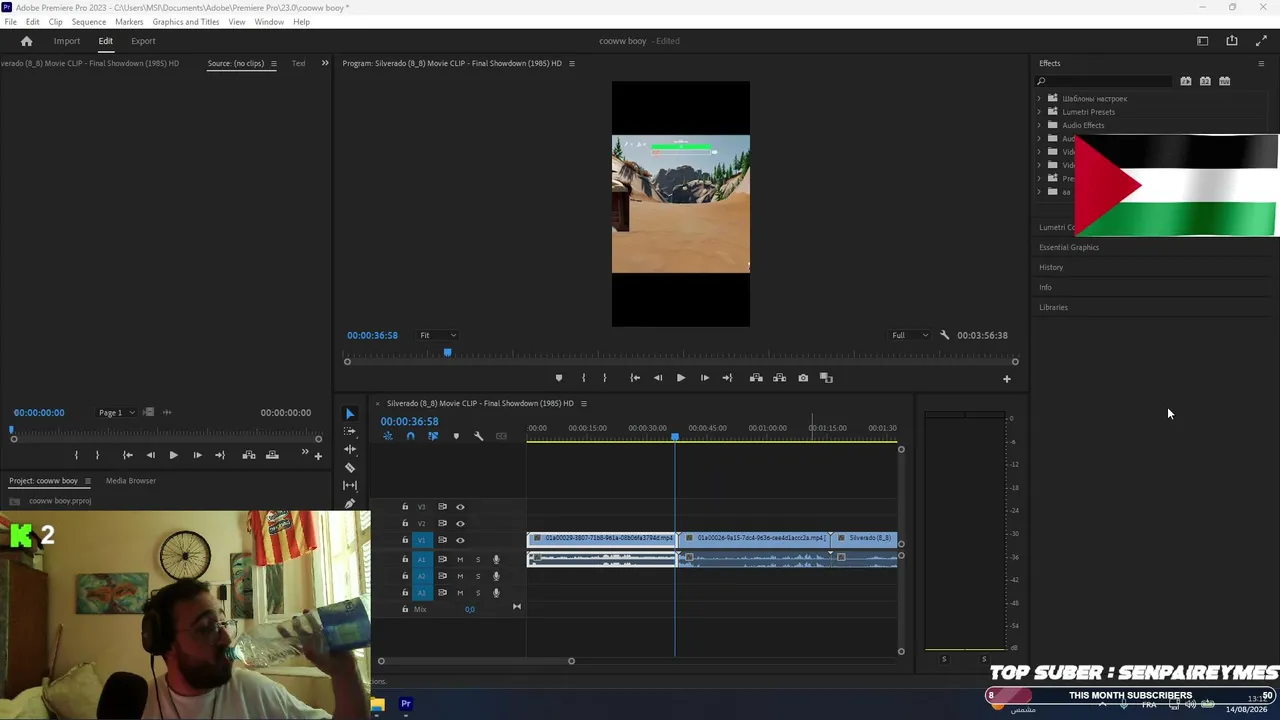Open the File menu

click(x=11, y=22)
